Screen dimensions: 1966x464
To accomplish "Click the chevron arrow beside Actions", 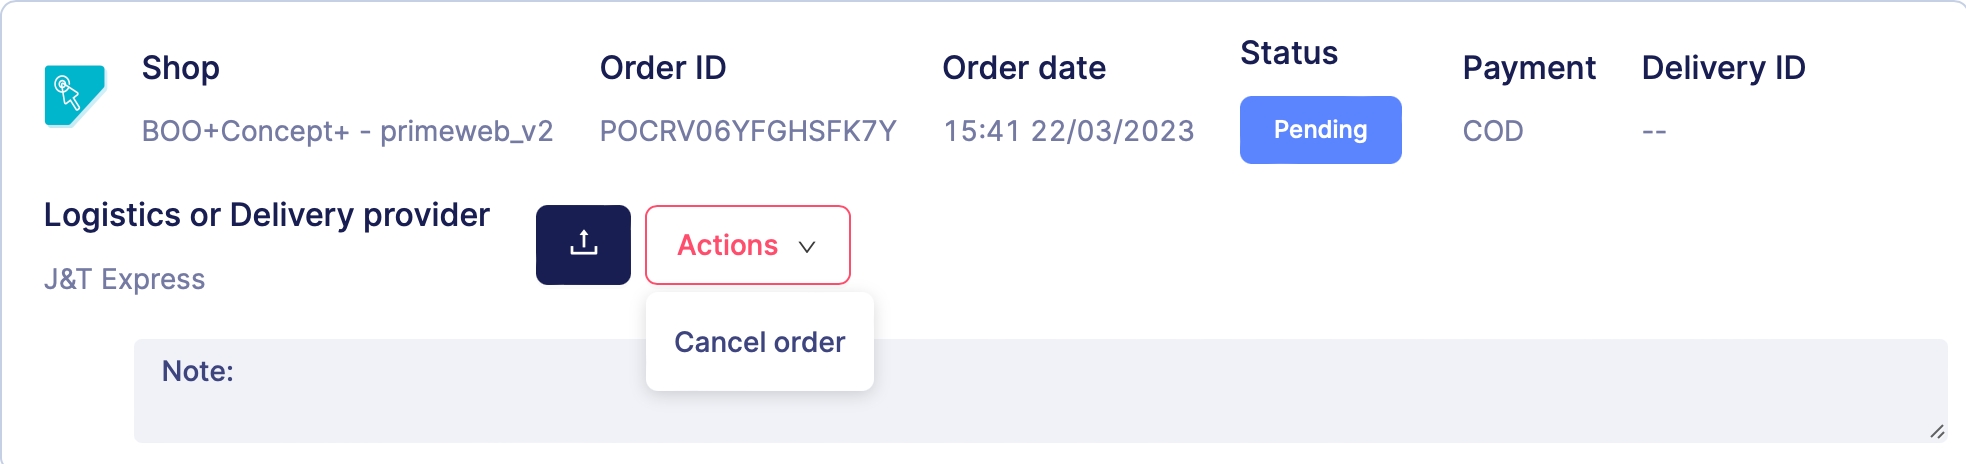I will click(x=807, y=247).
